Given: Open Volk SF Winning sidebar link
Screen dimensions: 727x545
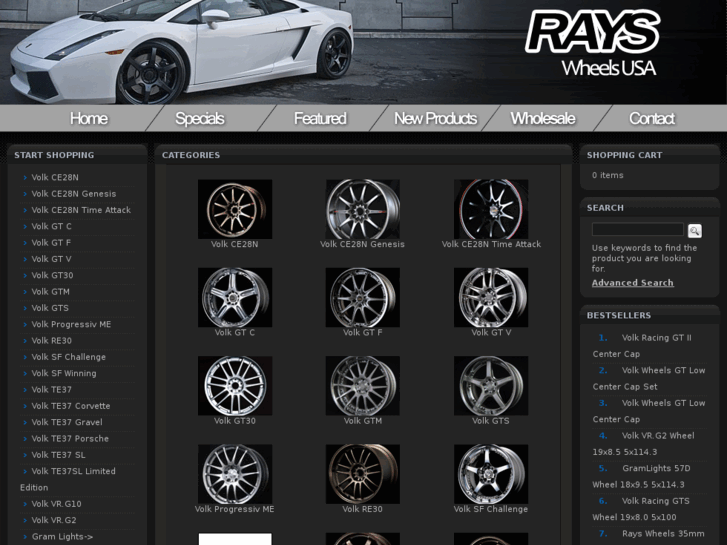Looking at the screenshot, I should pyautogui.click(x=64, y=373).
